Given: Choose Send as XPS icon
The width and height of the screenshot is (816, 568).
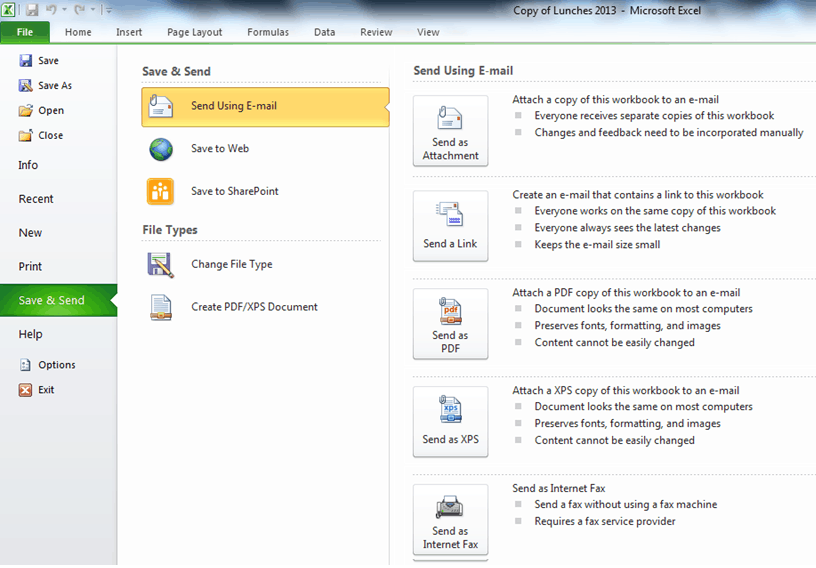Looking at the screenshot, I should [x=450, y=422].
